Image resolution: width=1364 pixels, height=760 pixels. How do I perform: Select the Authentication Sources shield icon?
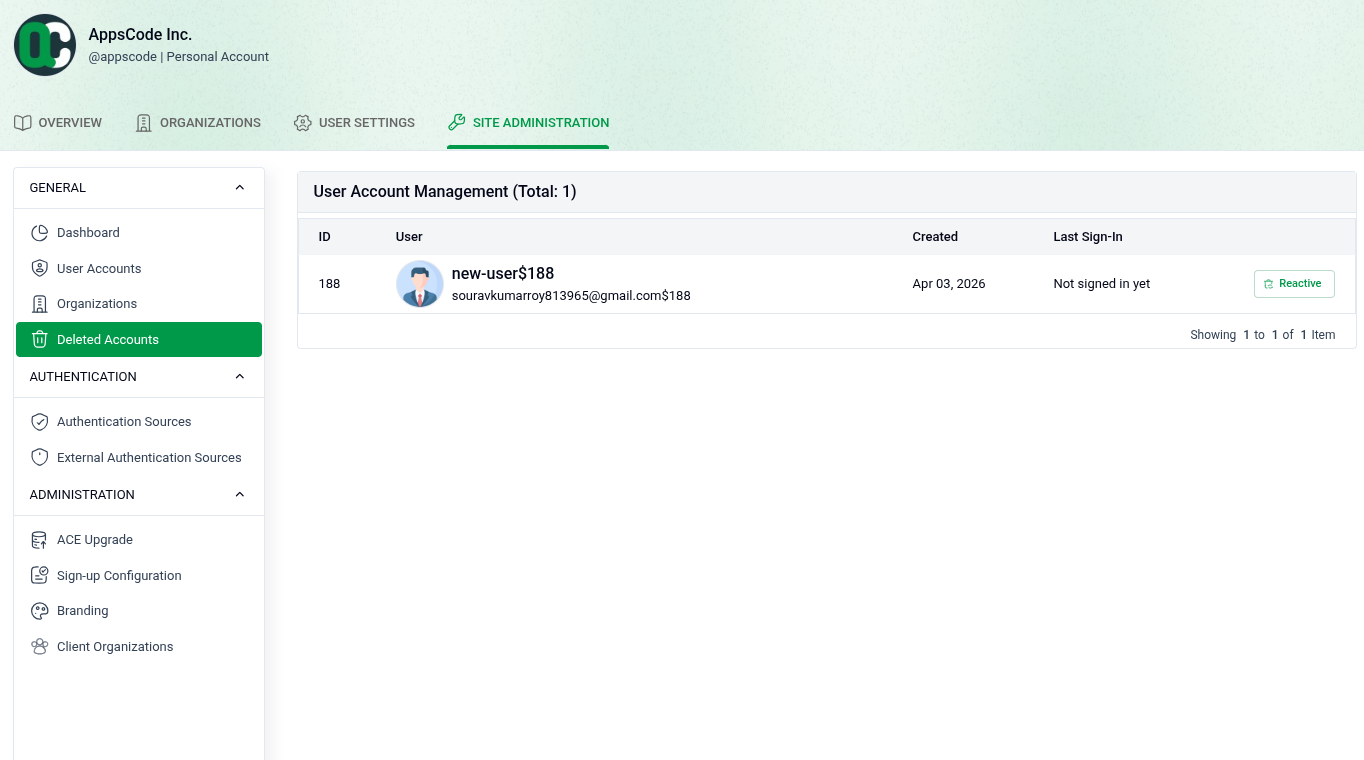40,421
